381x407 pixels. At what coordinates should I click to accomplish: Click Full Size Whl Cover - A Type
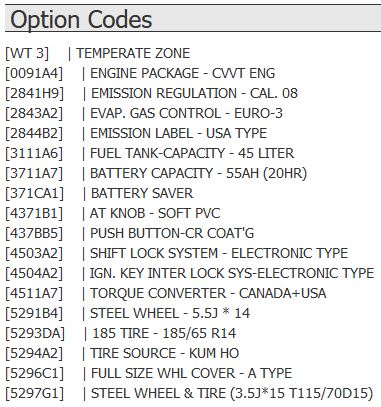[148, 373]
